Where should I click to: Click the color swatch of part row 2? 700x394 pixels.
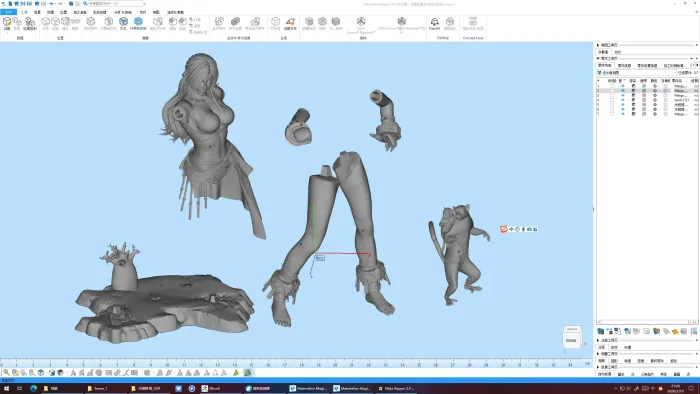[644, 91]
